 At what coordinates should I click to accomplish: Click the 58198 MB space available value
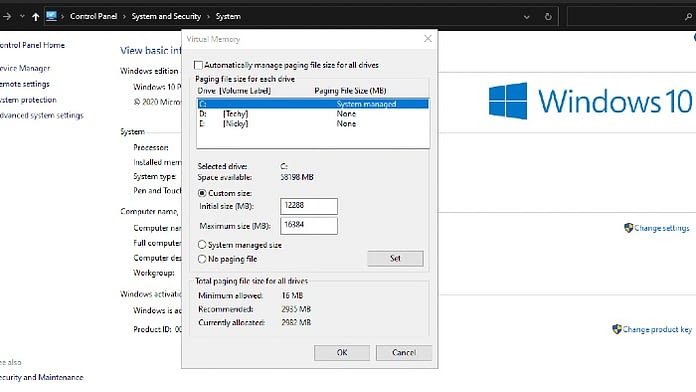(x=297, y=177)
